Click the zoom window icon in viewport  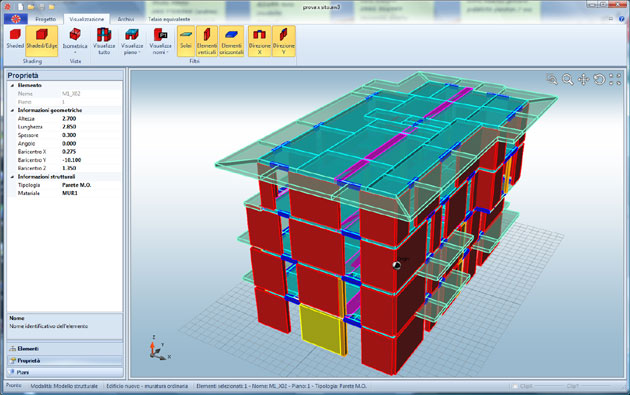(552, 80)
